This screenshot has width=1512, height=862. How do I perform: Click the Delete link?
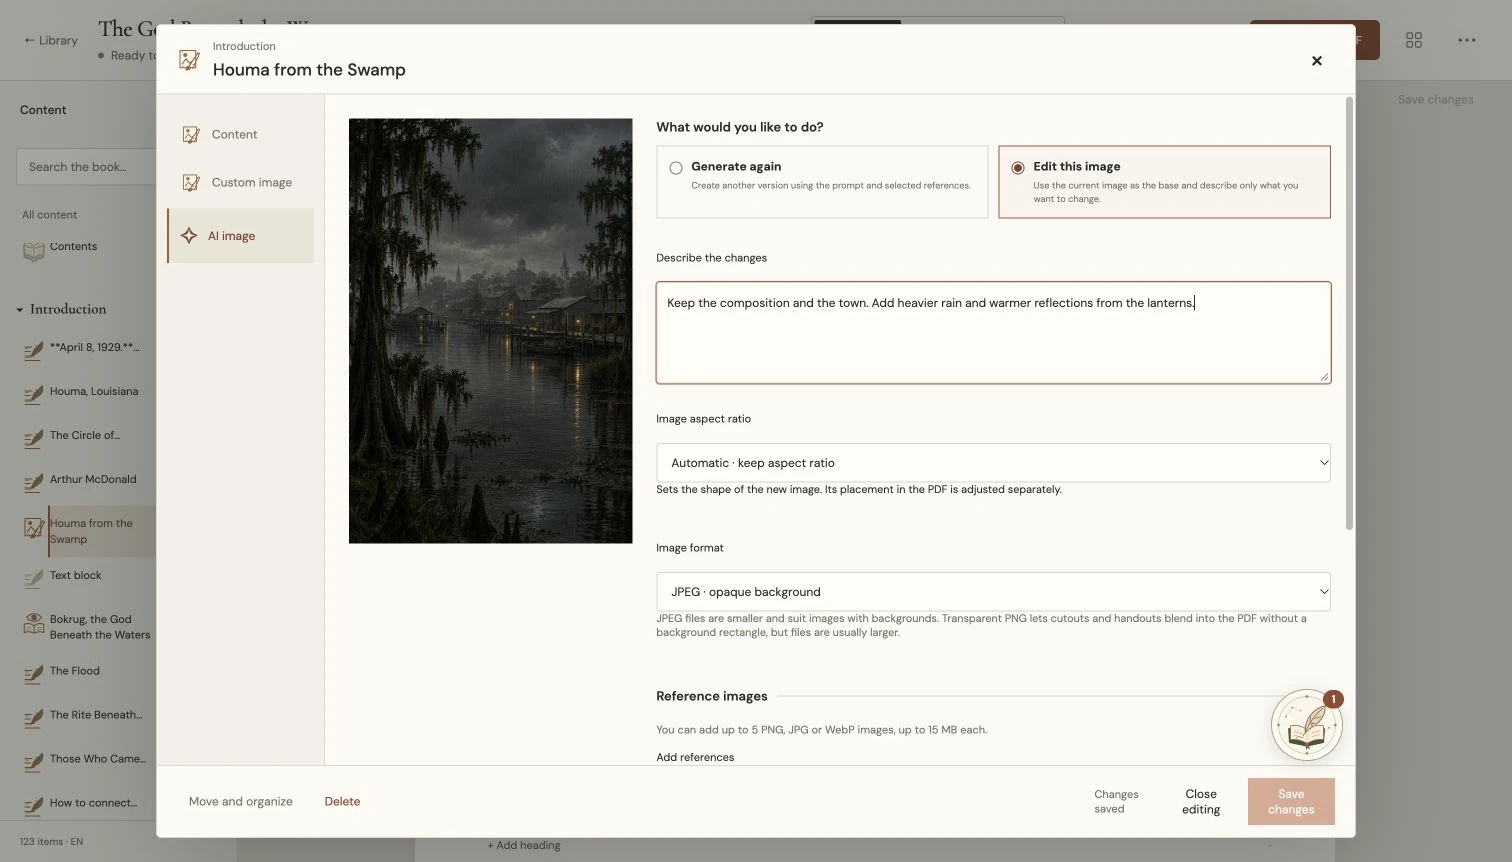point(342,802)
